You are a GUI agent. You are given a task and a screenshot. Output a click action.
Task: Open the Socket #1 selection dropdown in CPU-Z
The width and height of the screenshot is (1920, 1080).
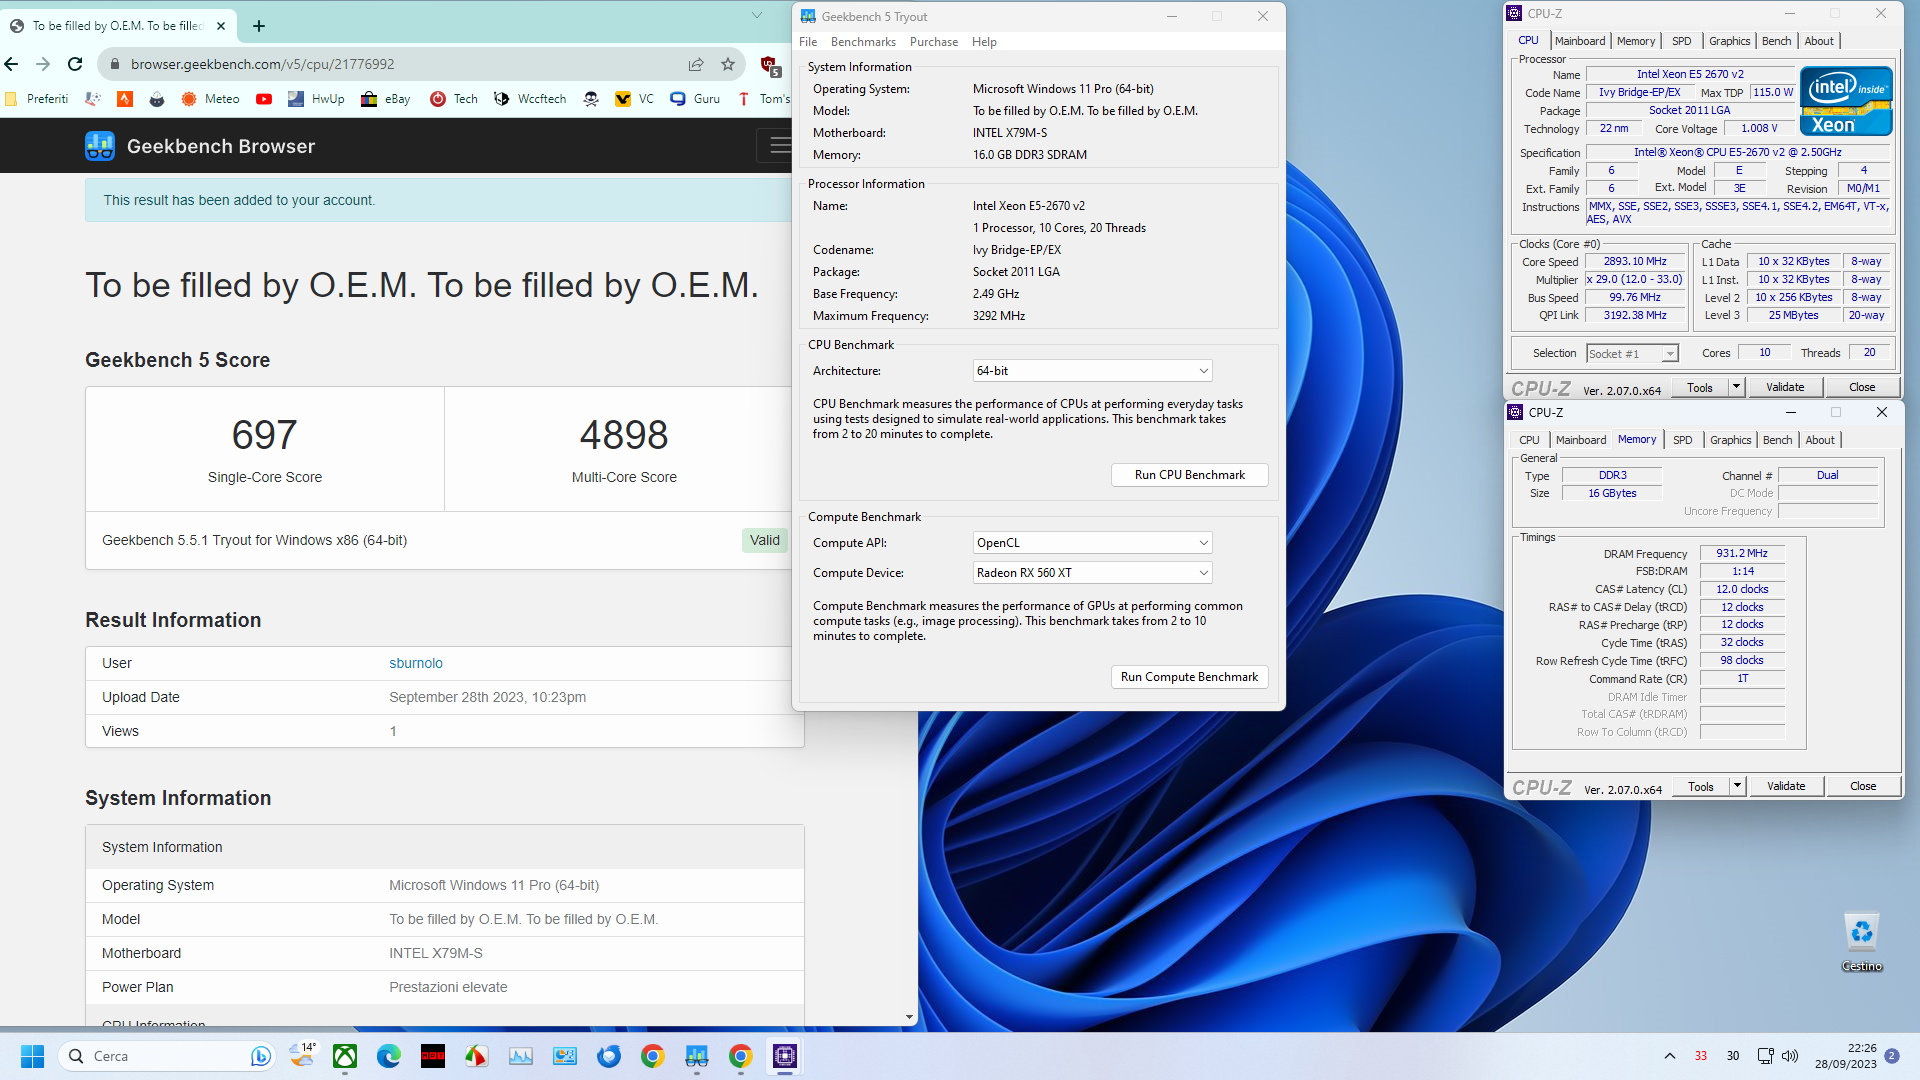click(1632, 354)
